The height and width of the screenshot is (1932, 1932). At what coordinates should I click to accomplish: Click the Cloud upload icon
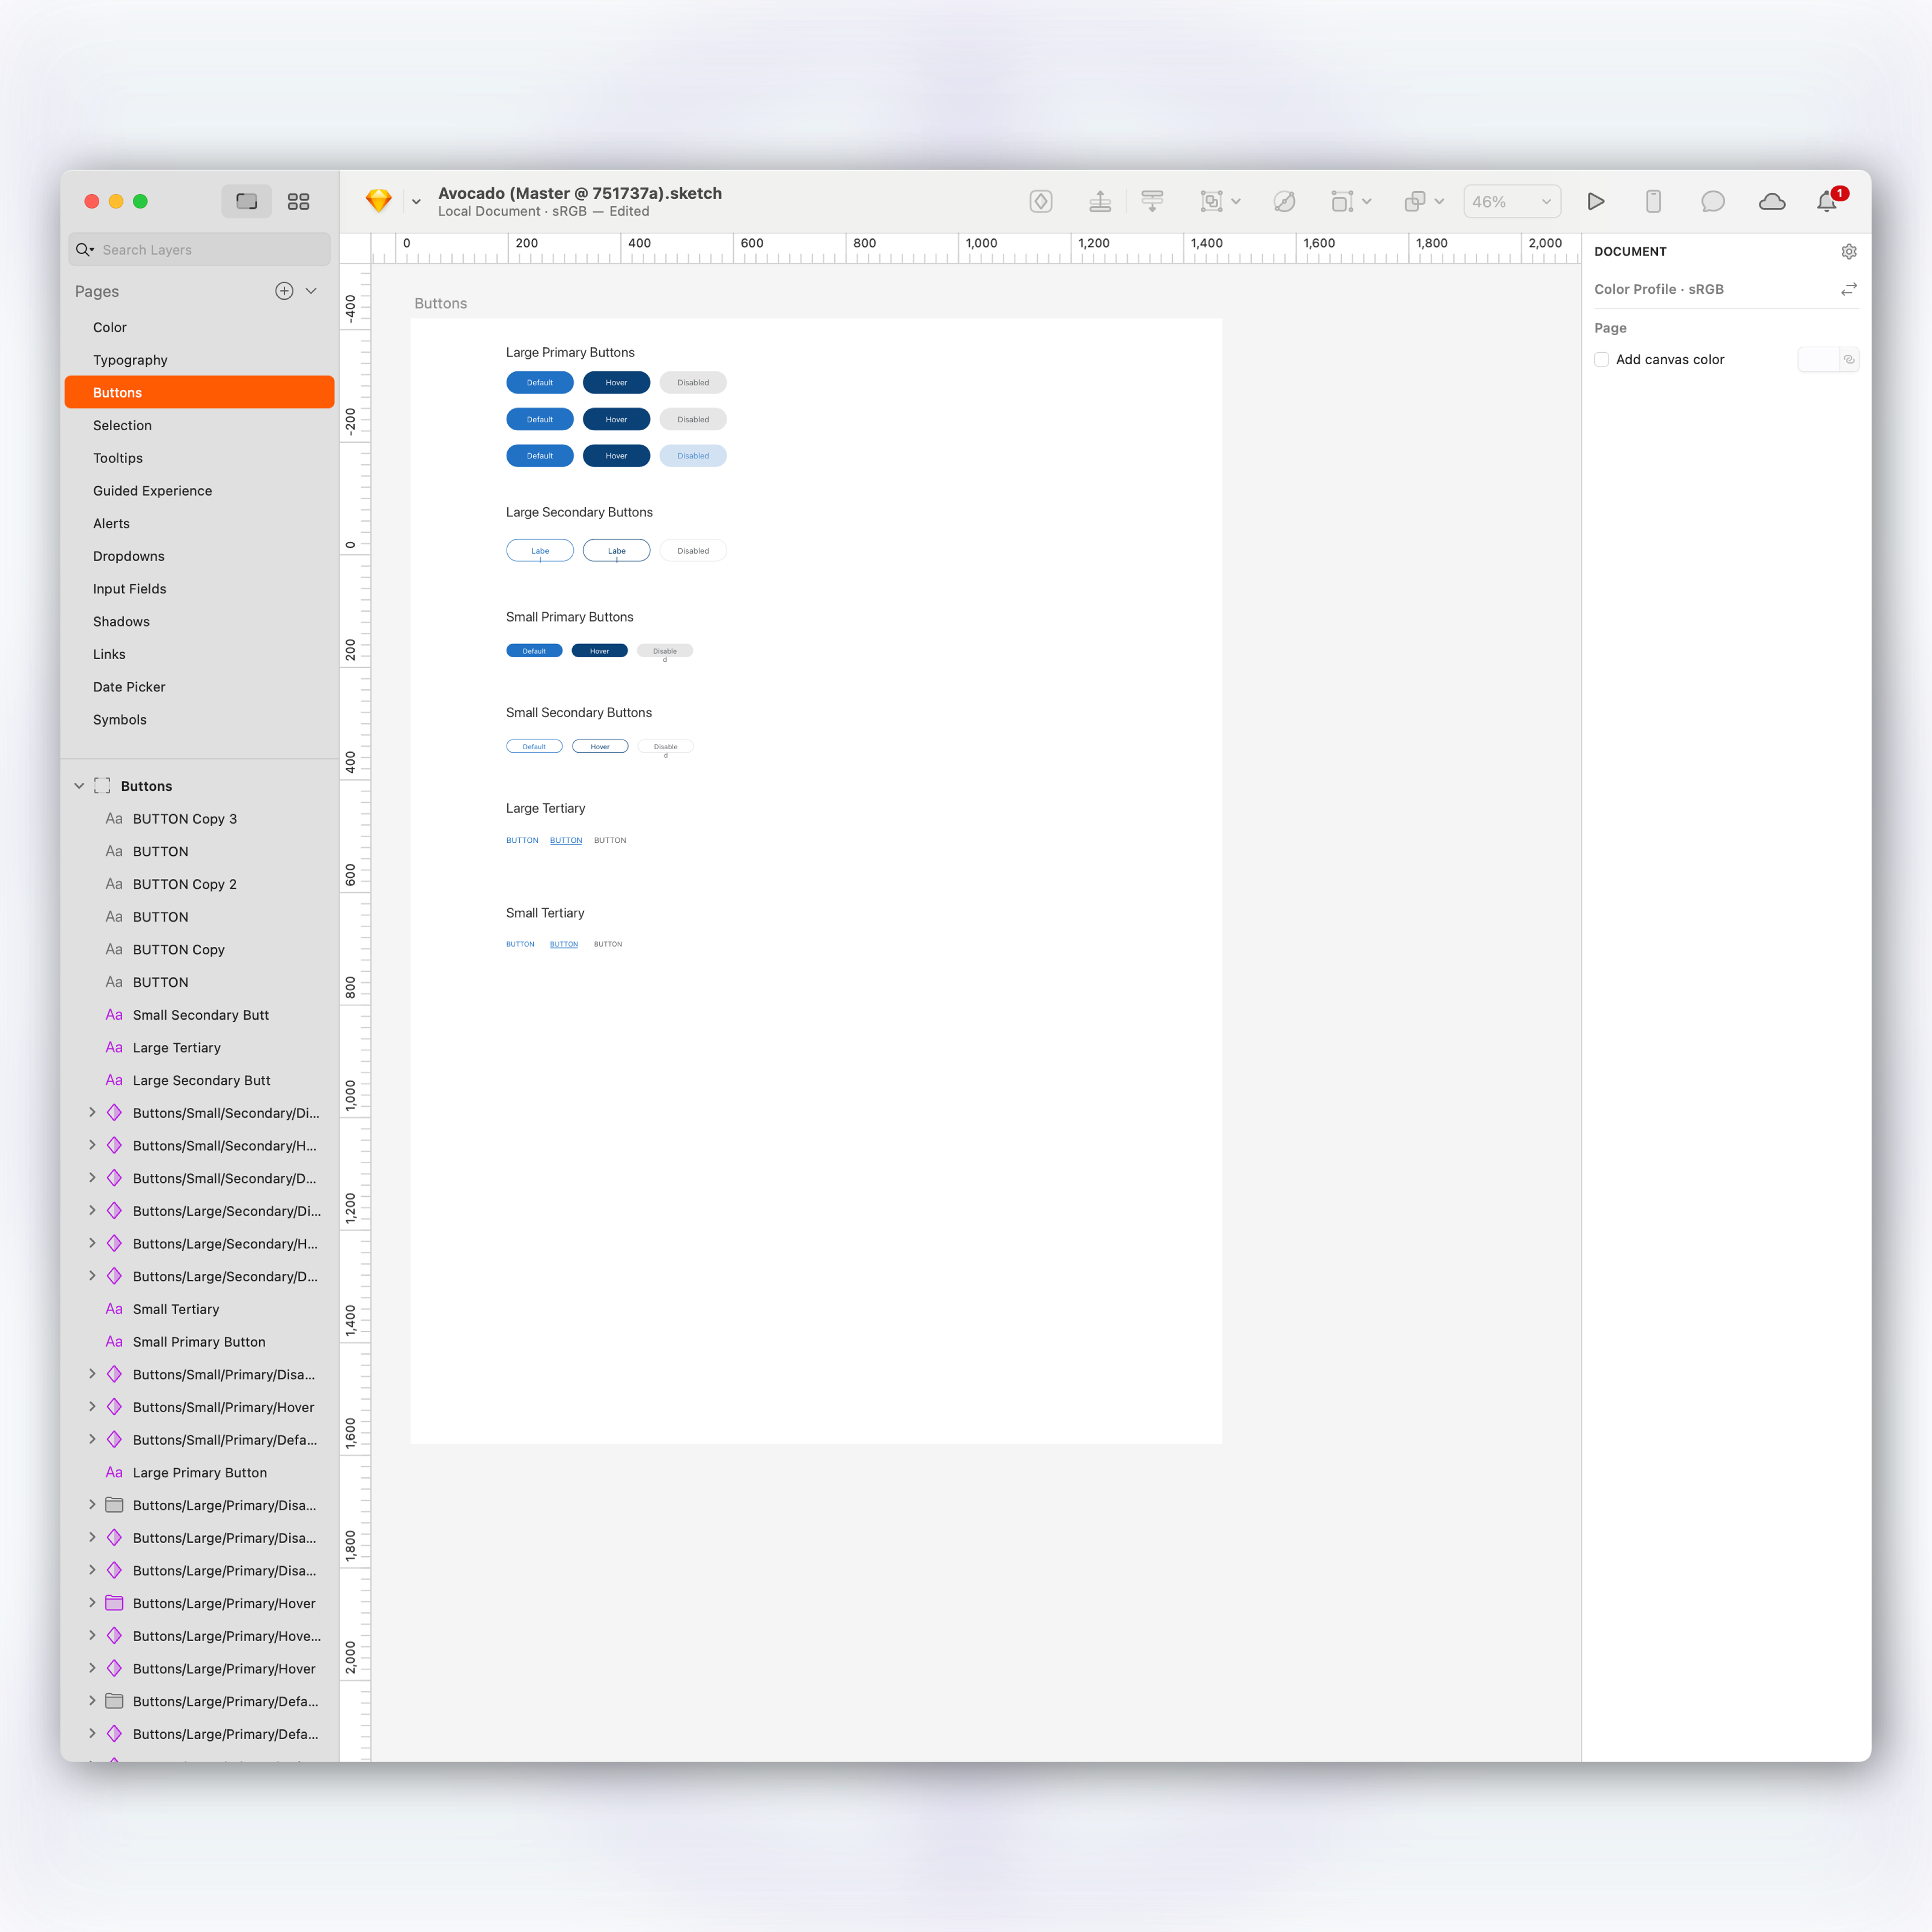[1771, 202]
